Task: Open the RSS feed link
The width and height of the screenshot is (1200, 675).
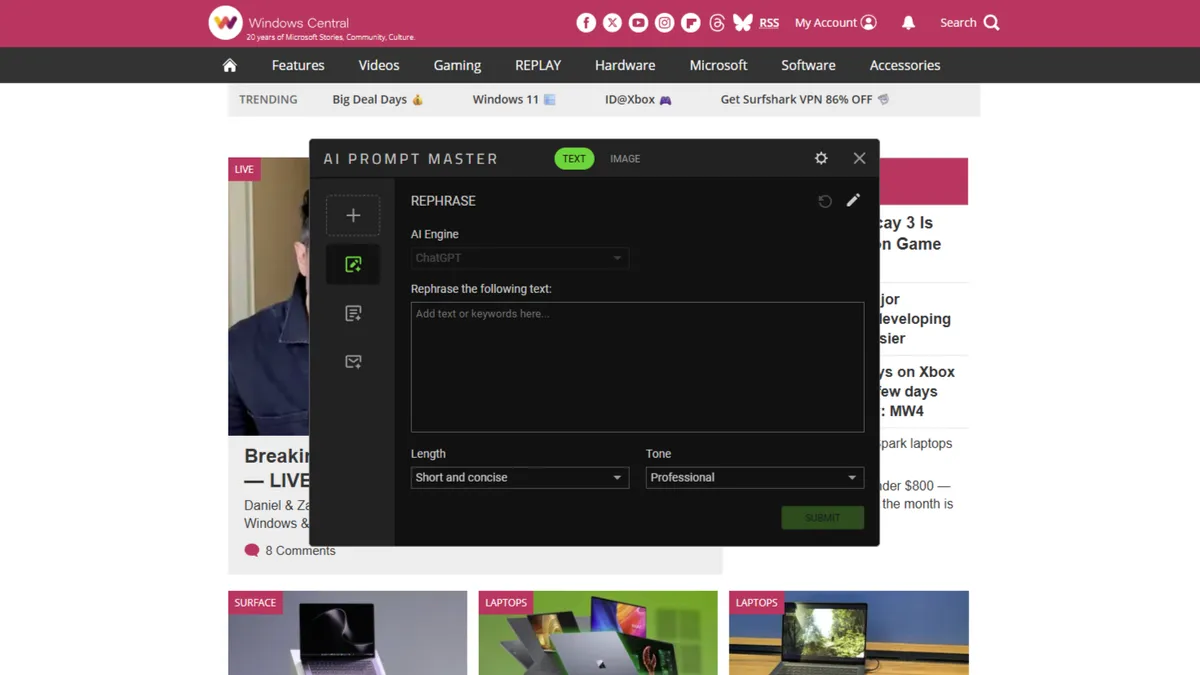Action: click(769, 23)
